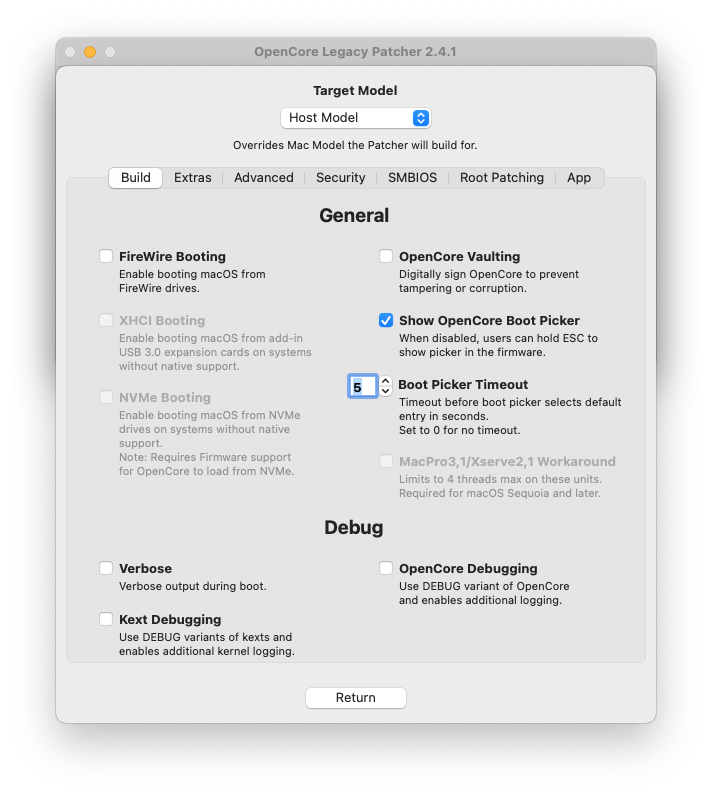Decrease Boot Picker Timeout with down arrow

click(386, 391)
